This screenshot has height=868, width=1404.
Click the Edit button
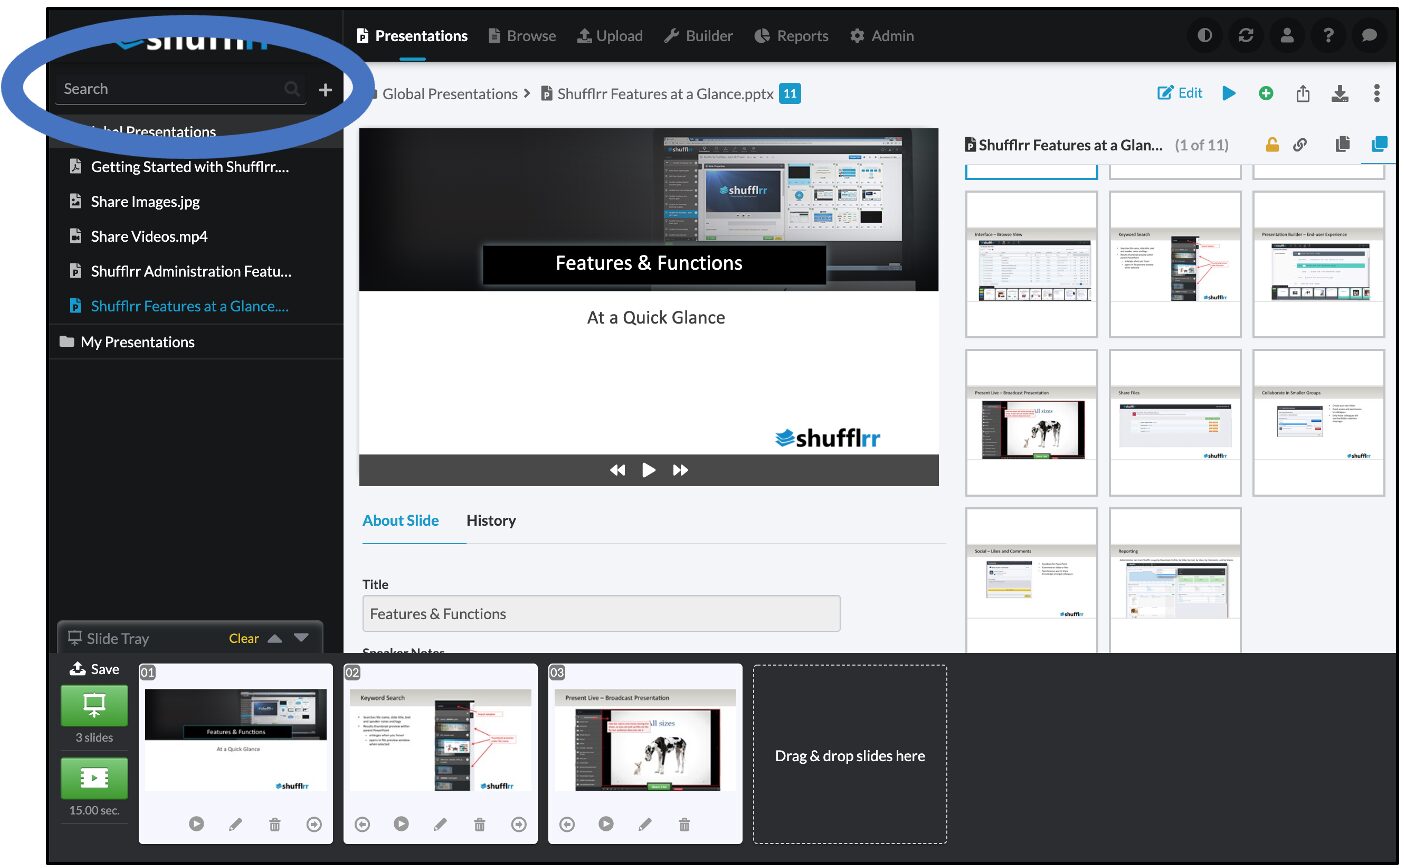tap(1180, 93)
